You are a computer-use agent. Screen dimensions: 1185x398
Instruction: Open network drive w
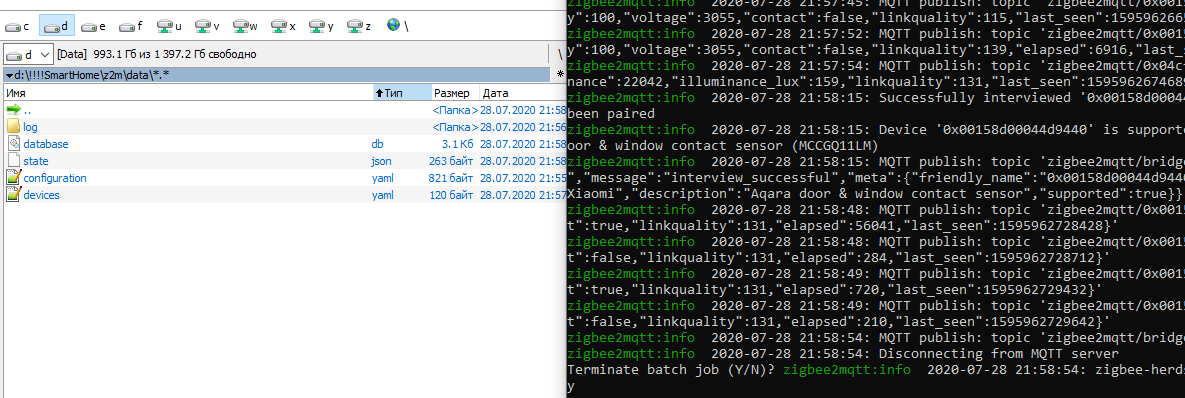click(245, 26)
